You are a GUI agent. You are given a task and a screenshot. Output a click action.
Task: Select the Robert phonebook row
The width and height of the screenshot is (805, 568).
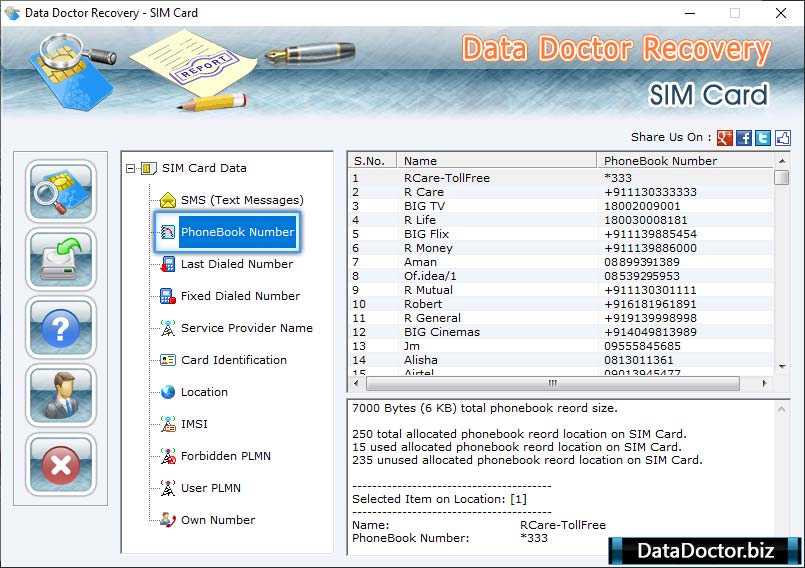click(423, 304)
